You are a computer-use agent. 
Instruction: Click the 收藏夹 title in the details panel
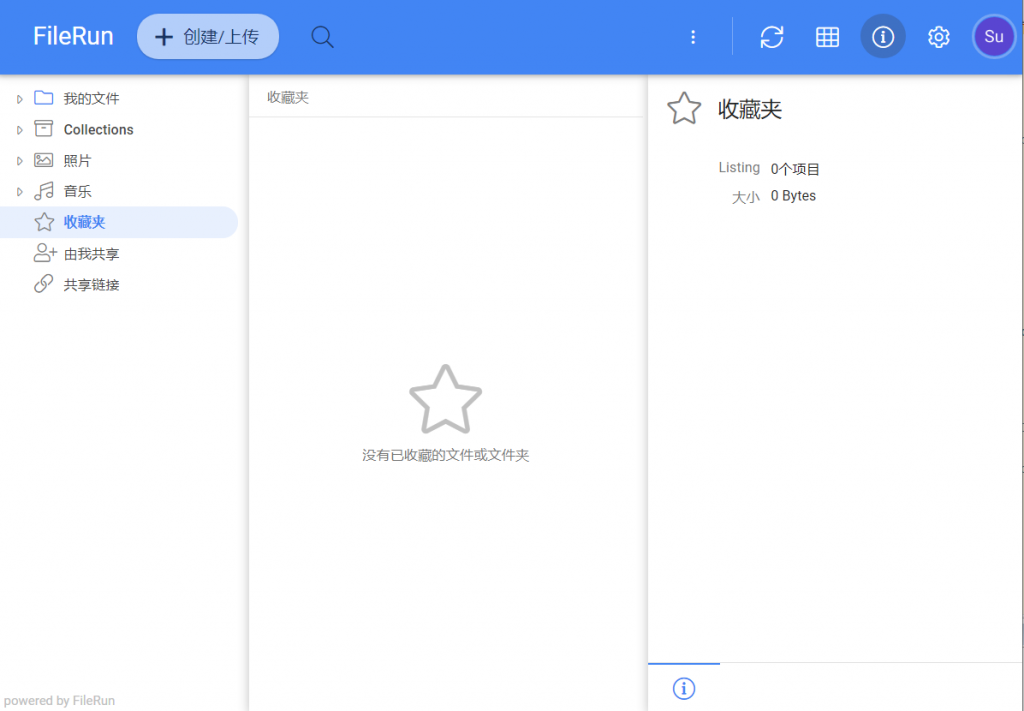click(x=750, y=109)
